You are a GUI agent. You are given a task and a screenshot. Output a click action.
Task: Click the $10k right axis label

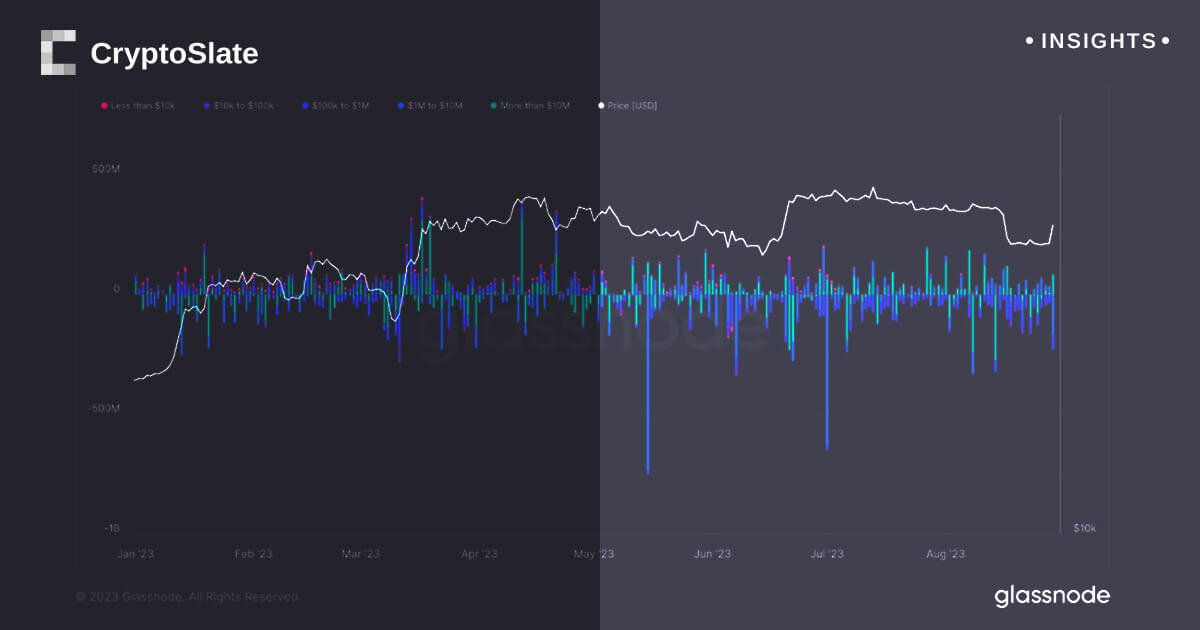(1084, 527)
